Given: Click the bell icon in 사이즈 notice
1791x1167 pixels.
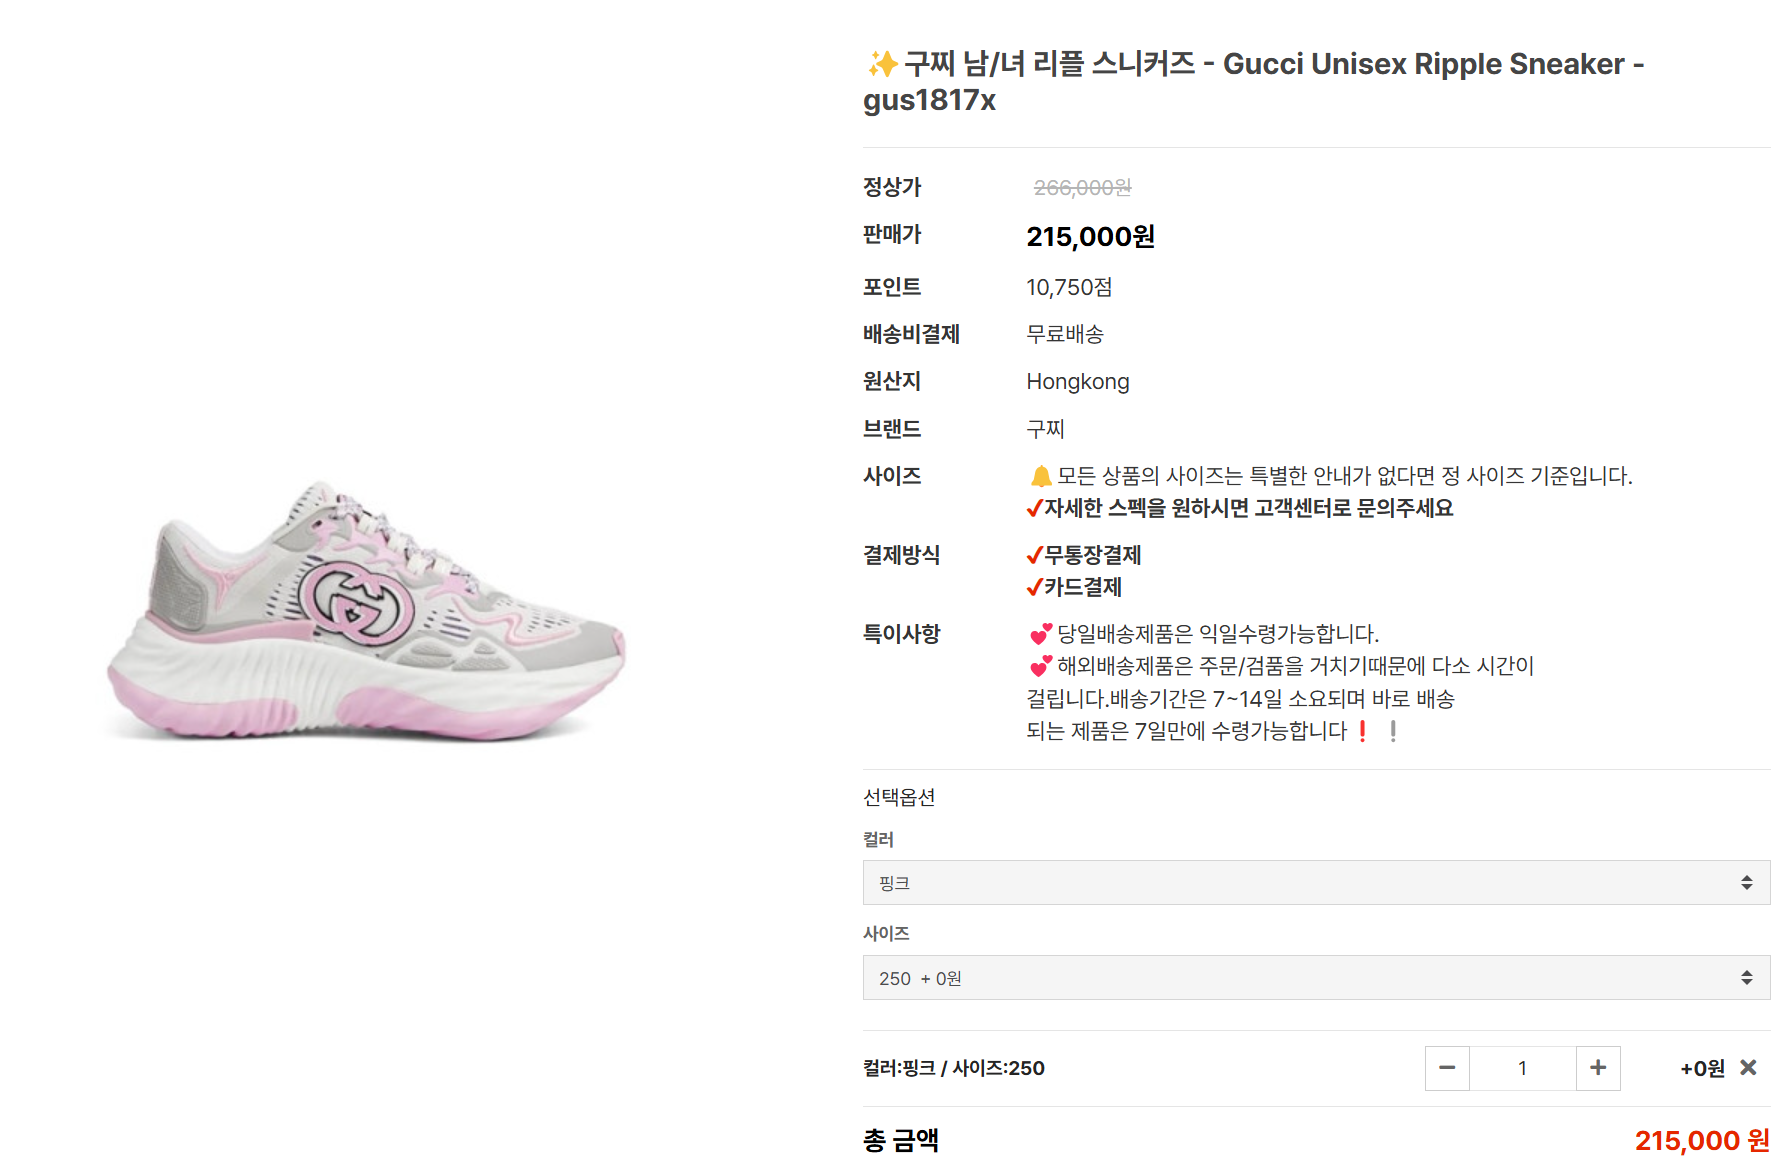Looking at the screenshot, I should click(x=1040, y=476).
